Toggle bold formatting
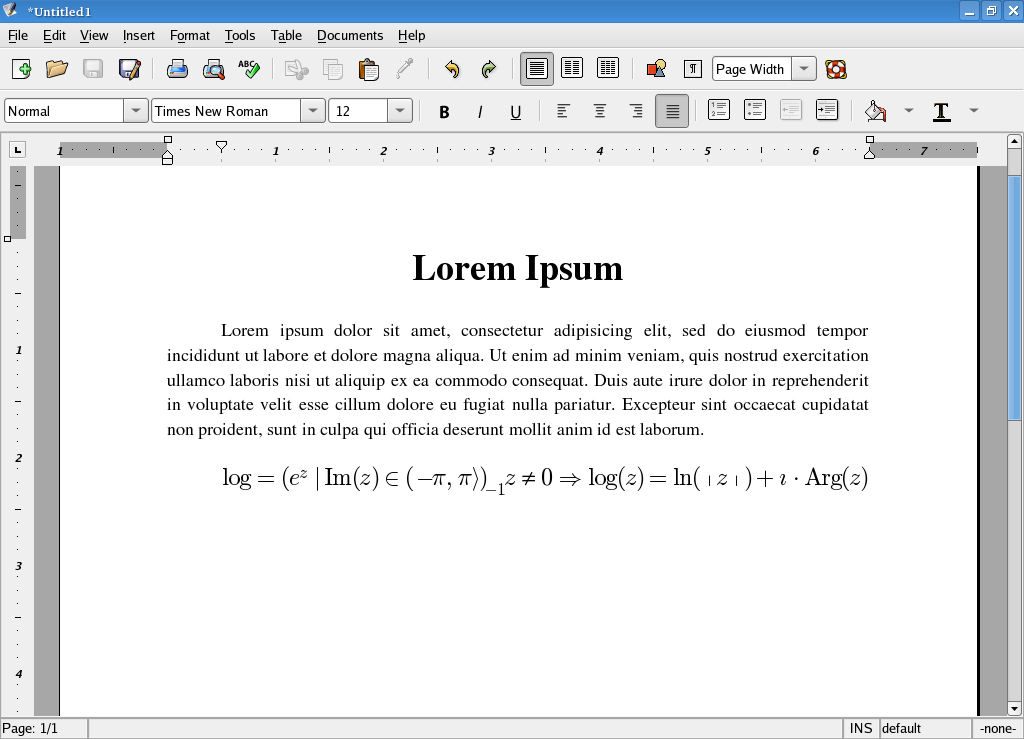The height and width of the screenshot is (739, 1024). pyautogui.click(x=444, y=111)
